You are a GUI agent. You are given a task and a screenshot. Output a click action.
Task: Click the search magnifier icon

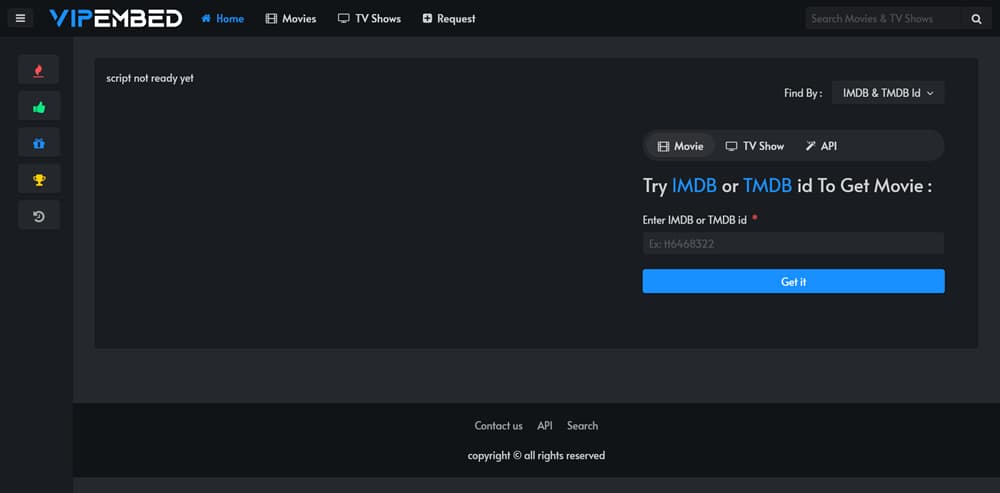coord(976,18)
